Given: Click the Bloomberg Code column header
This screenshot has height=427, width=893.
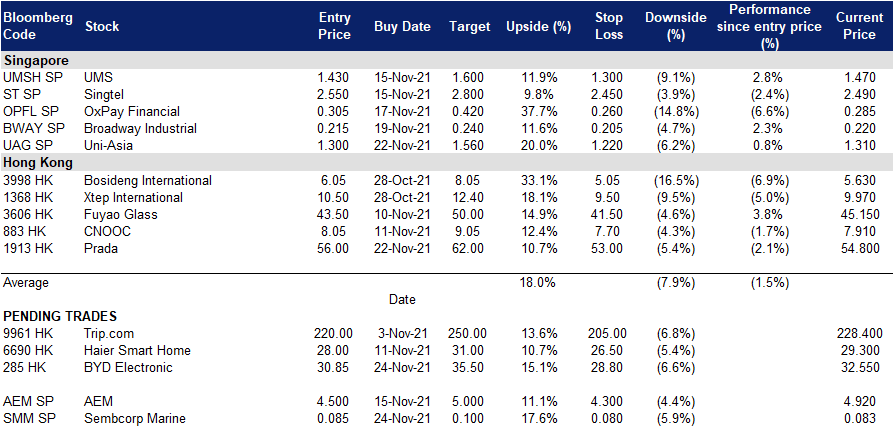Looking at the screenshot, I should 38,26.
